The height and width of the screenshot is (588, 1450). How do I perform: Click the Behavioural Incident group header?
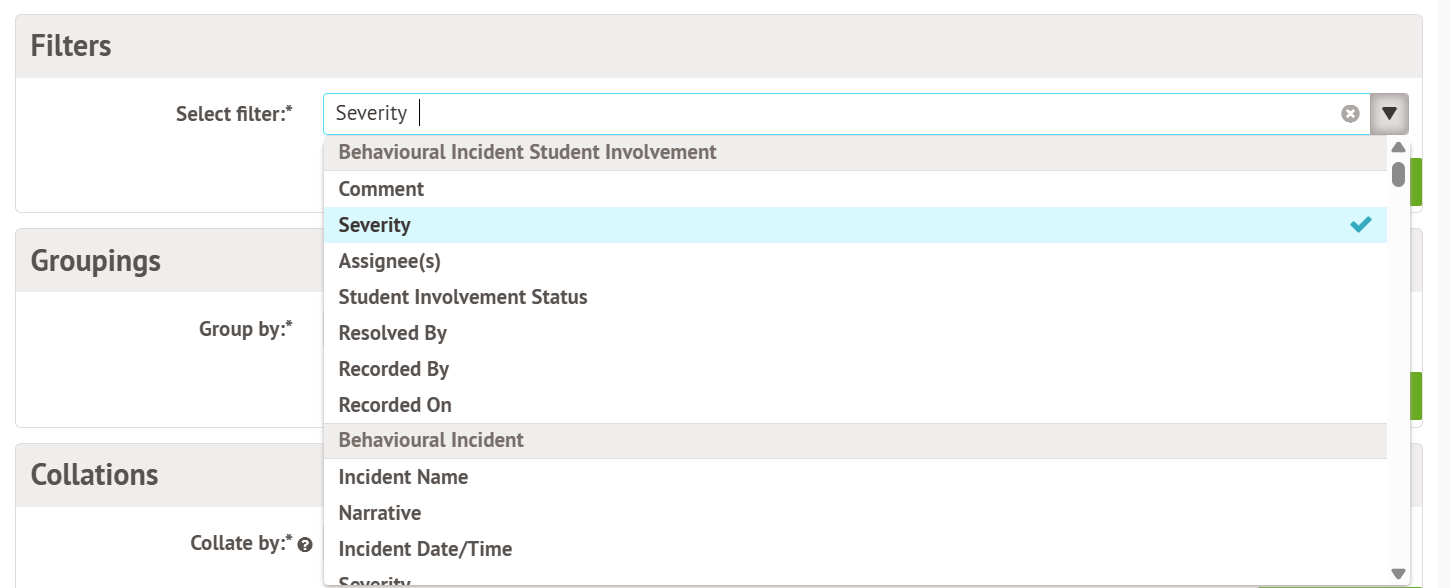coord(431,440)
